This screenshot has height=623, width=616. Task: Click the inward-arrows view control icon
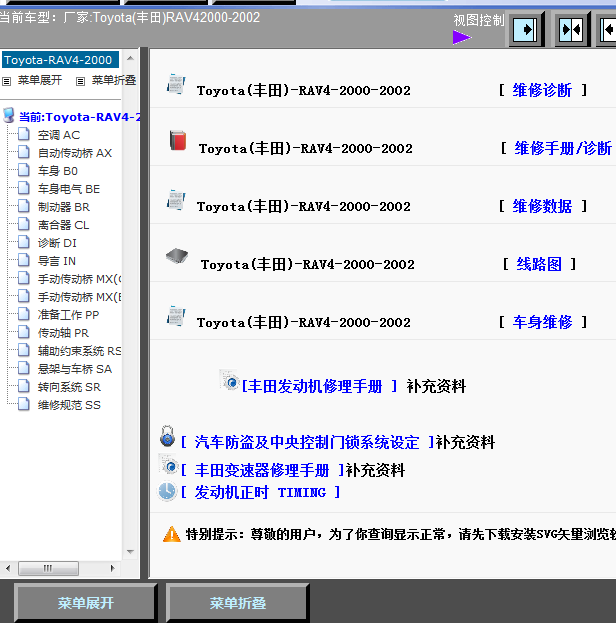point(572,30)
